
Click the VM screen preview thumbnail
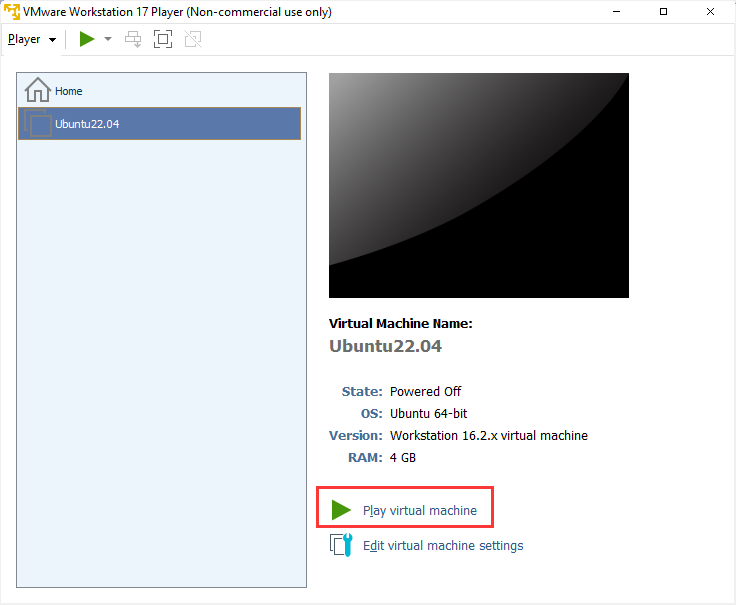479,185
